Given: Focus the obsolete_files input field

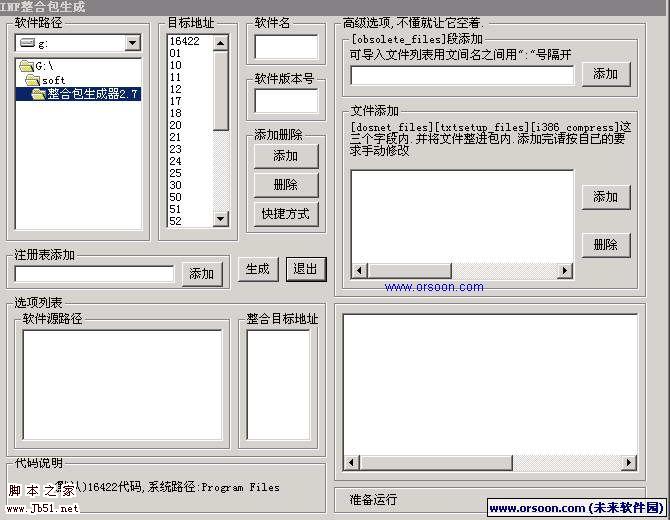Looking at the screenshot, I should [x=462, y=76].
